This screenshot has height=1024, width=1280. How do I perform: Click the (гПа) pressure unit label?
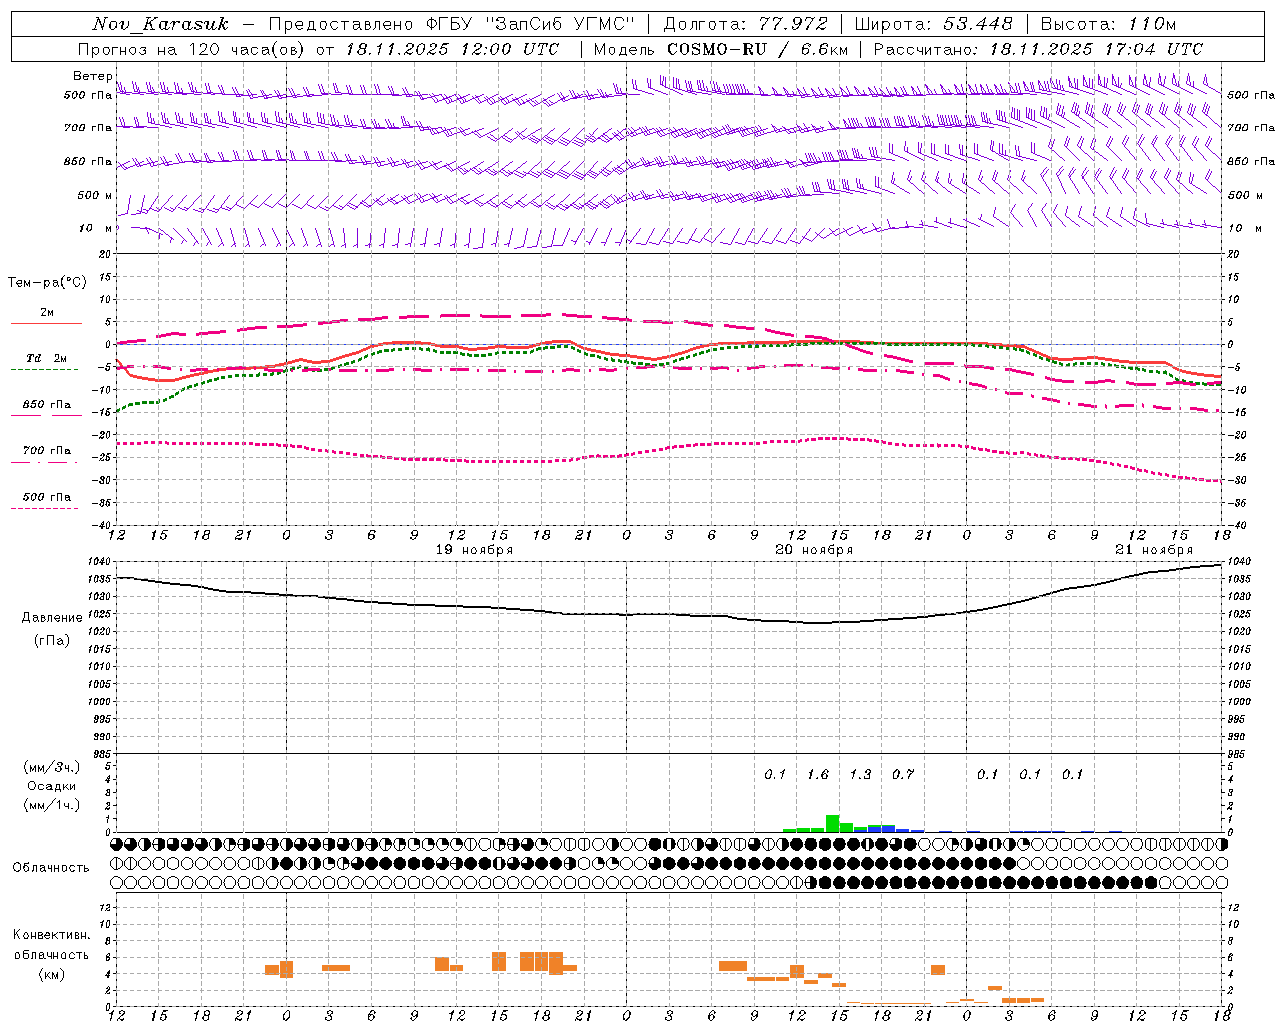pyautogui.click(x=52, y=641)
